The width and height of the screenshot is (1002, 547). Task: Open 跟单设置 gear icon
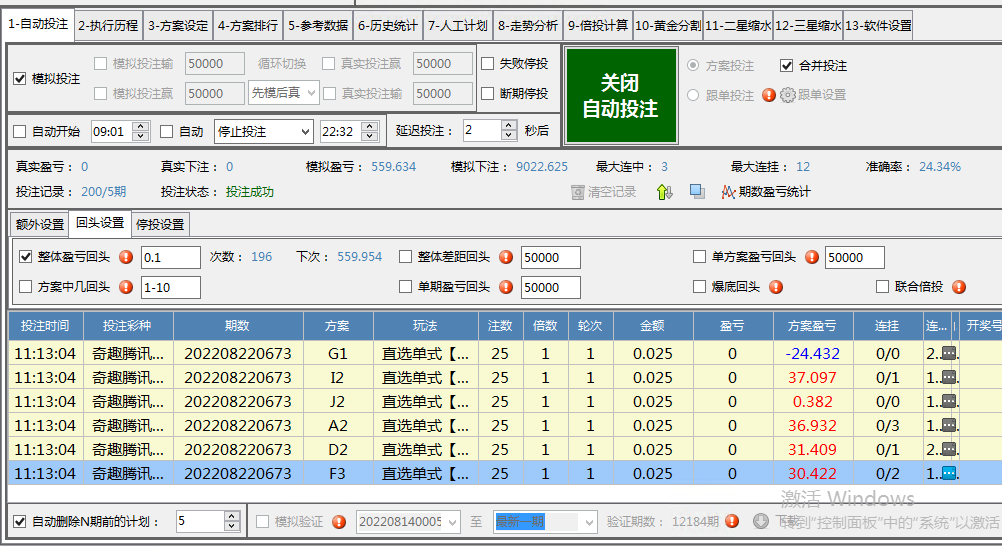point(788,95)
